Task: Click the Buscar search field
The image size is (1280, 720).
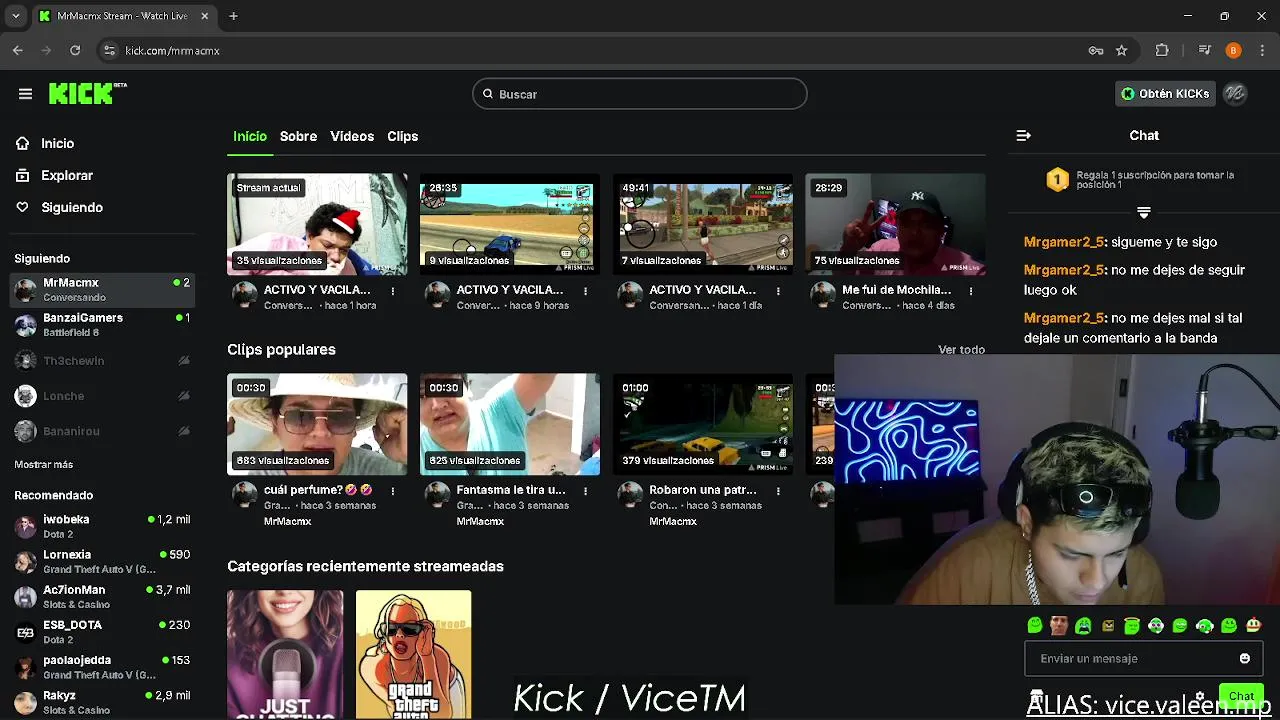Action: pyautogui.click(x=640, y=94)
